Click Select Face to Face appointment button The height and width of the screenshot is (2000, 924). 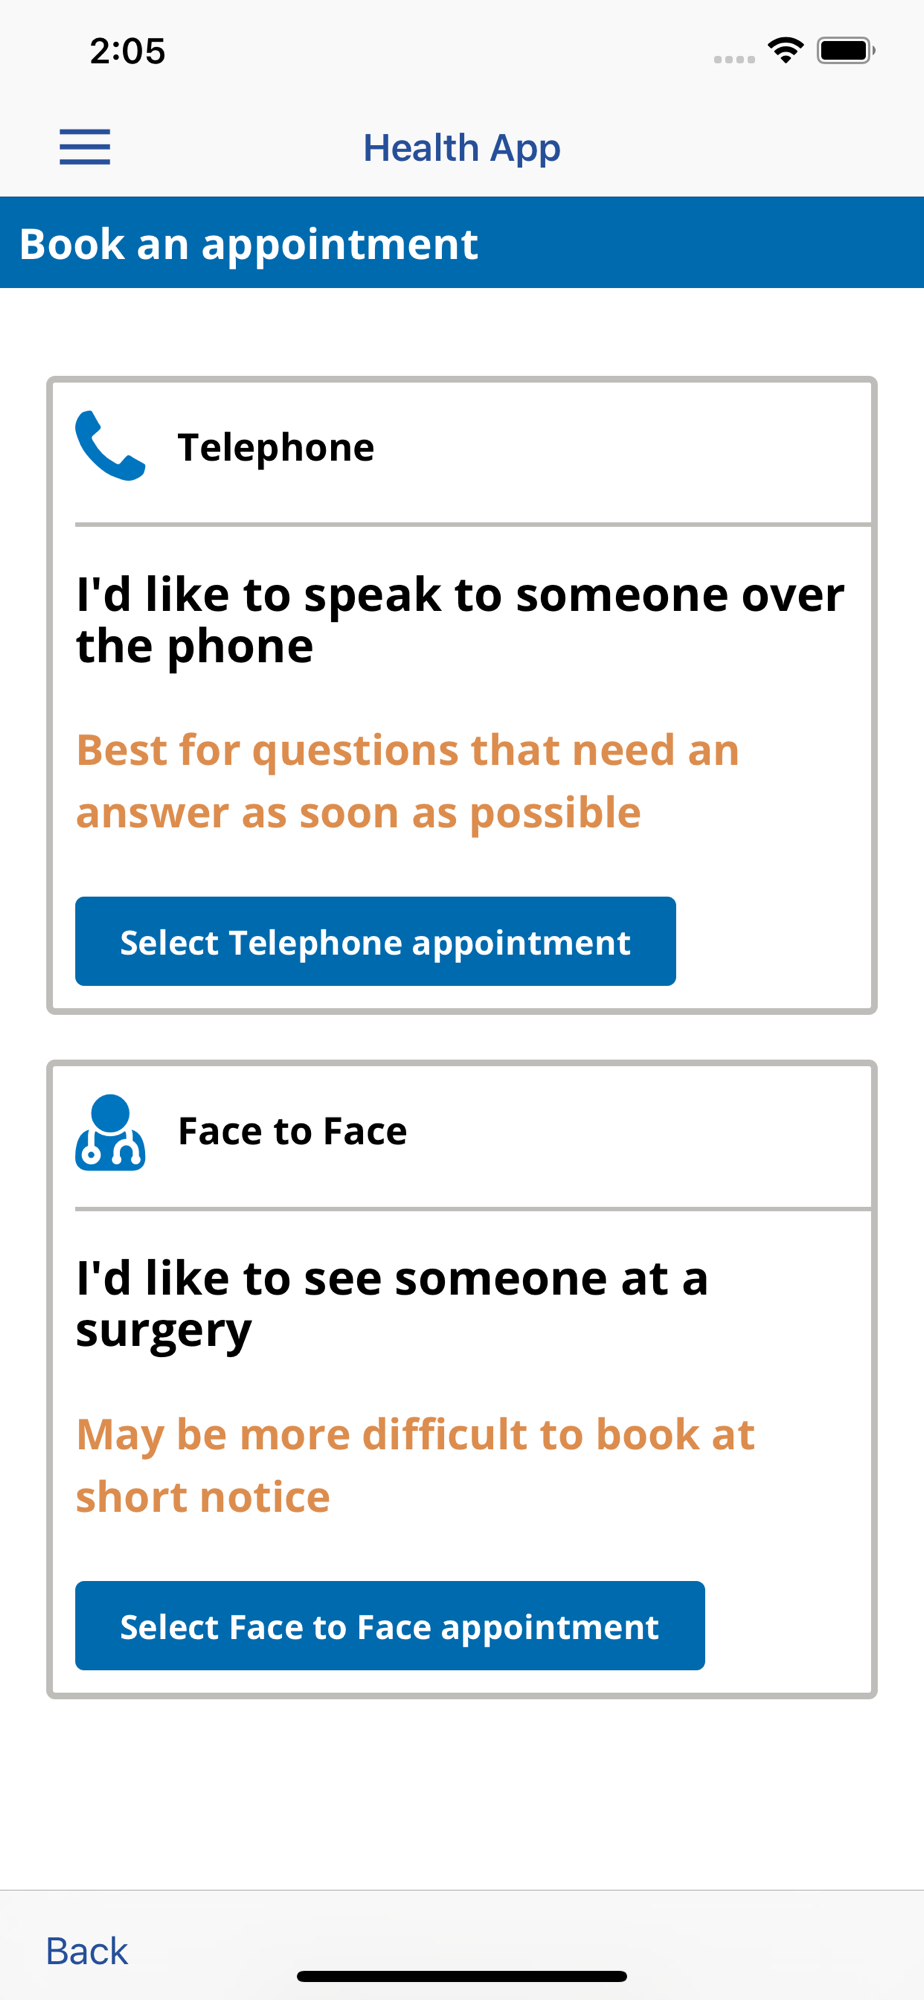pos(390,1625)
